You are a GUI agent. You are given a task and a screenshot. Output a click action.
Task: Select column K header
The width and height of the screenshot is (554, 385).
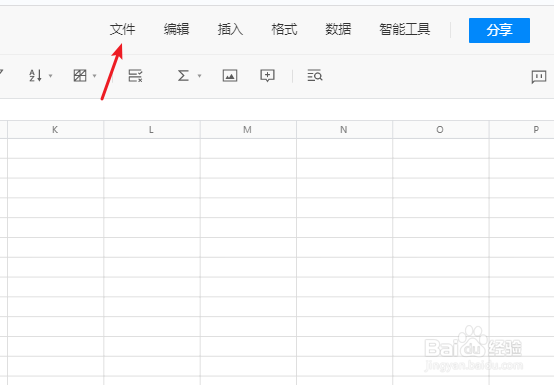[x=55, y=130]
